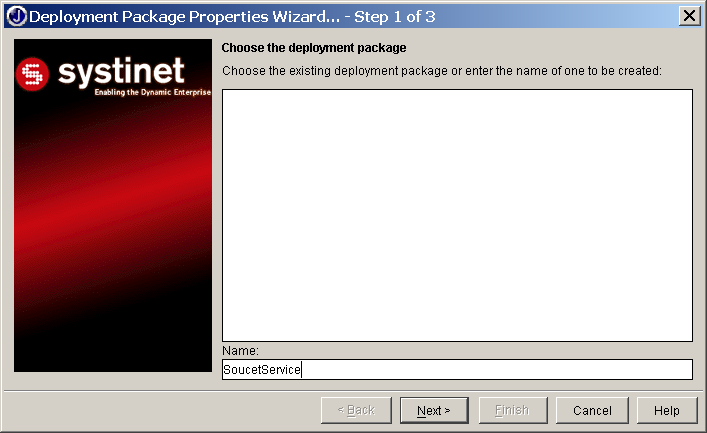This screenshot has height=433, width=707.
Task: Click the J application icon in title bar
Action: (x=17, y=16)
